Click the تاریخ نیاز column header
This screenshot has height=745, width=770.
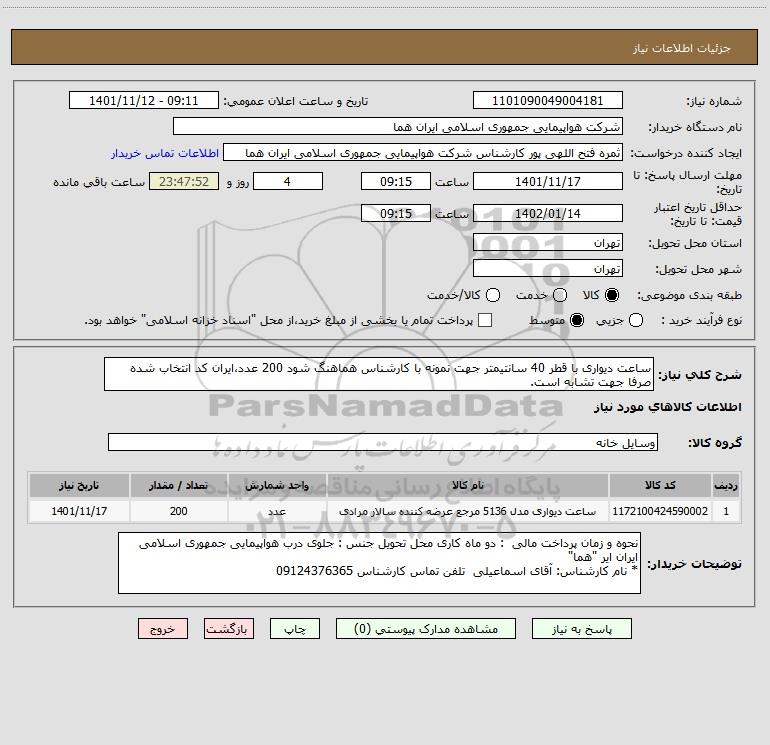[x=79, y=486]
